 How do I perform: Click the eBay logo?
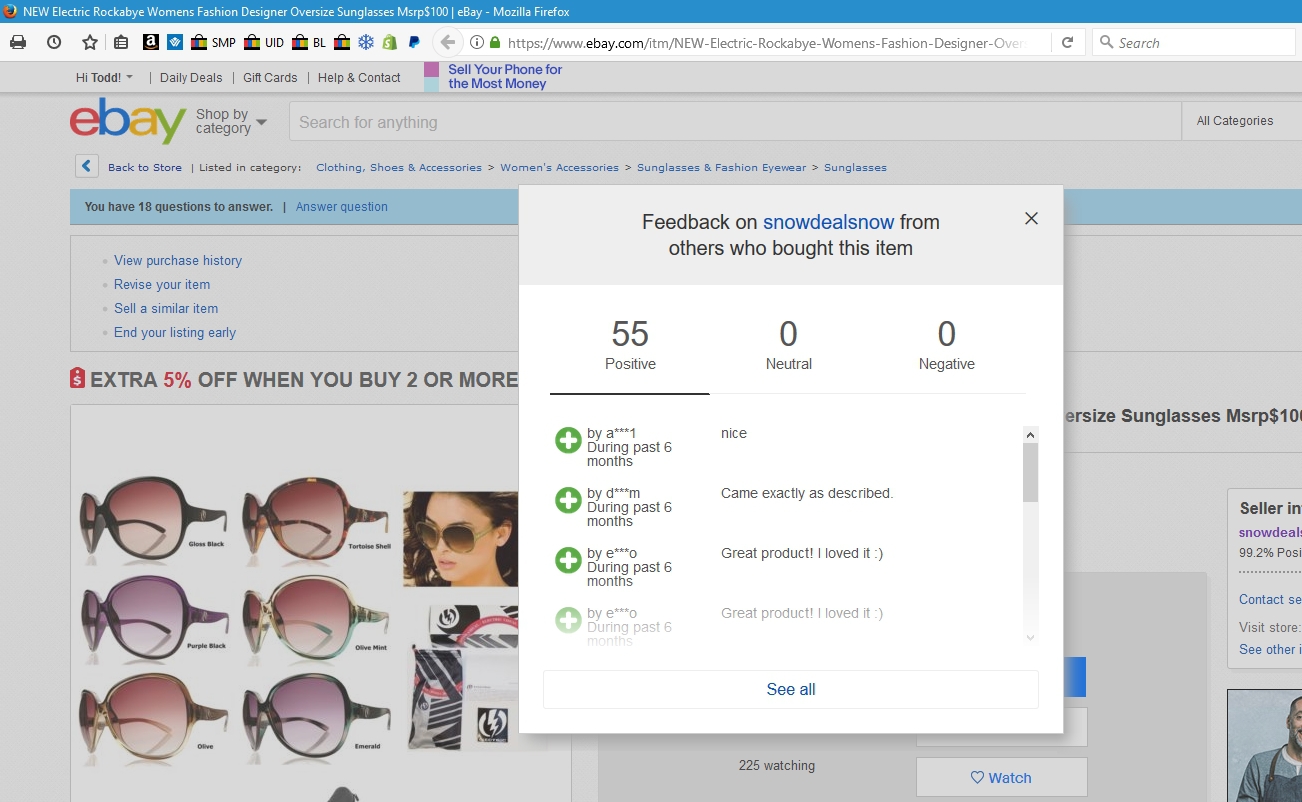(128, 121)
